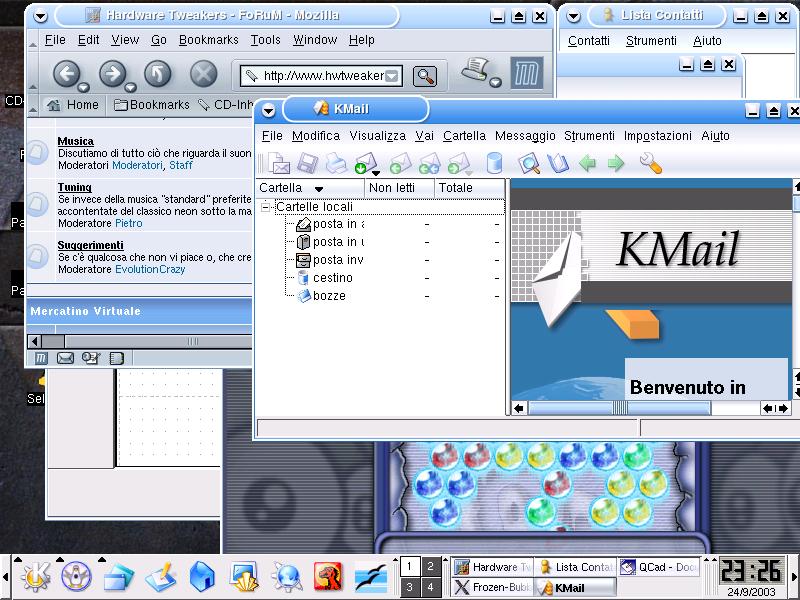Click the EvolutionCrazy moderator link
This screenshot has width=800, height=600.
[x=150, y=269]
